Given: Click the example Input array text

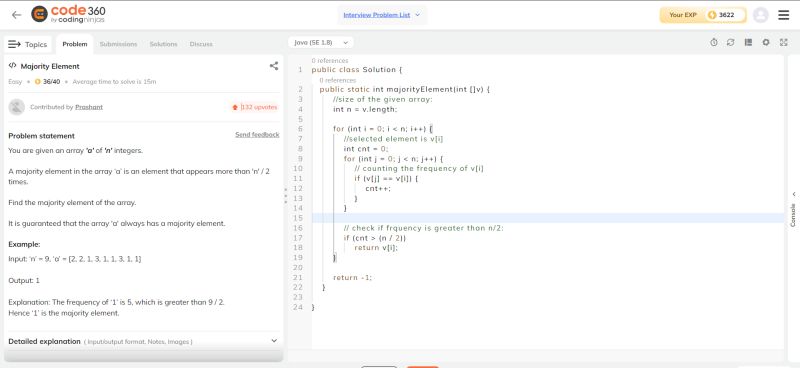Looking at the screenshot, I should point(74,259).
